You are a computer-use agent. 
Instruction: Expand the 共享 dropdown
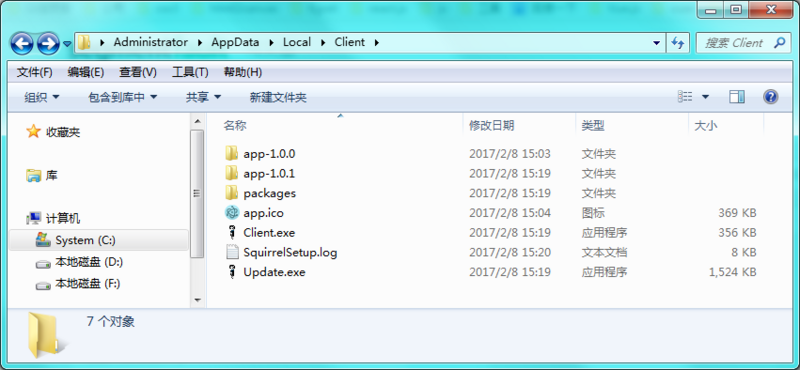[x=204, y=97]
